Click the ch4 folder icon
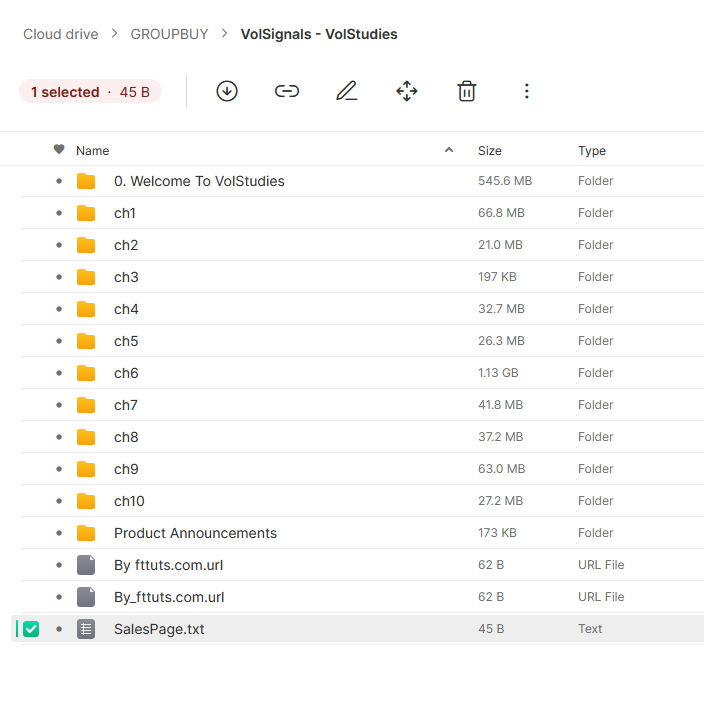The height and width of the screenshot is (728, 704). (86, 309)
